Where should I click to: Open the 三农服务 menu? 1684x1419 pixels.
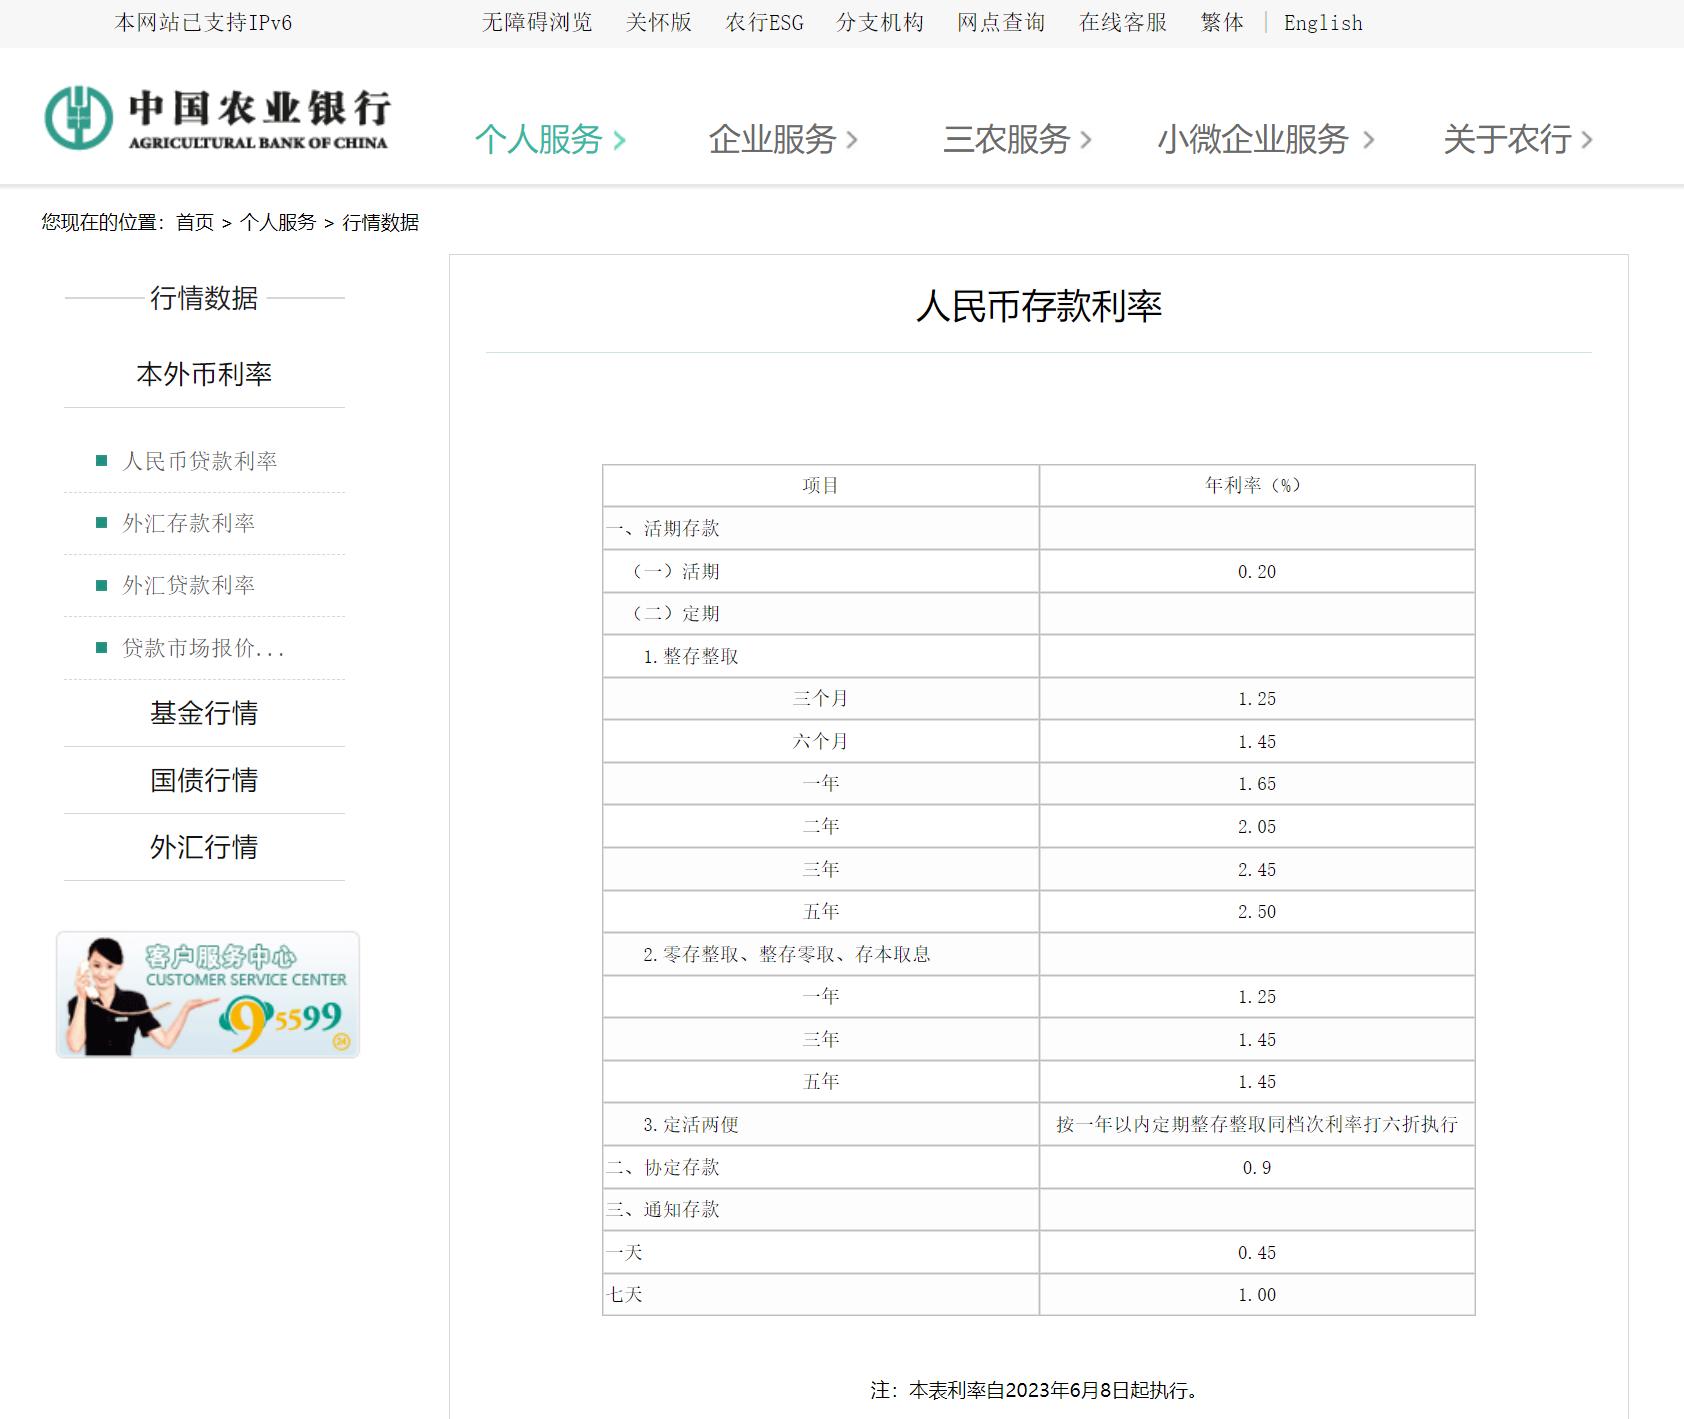tap(1005, 140)
